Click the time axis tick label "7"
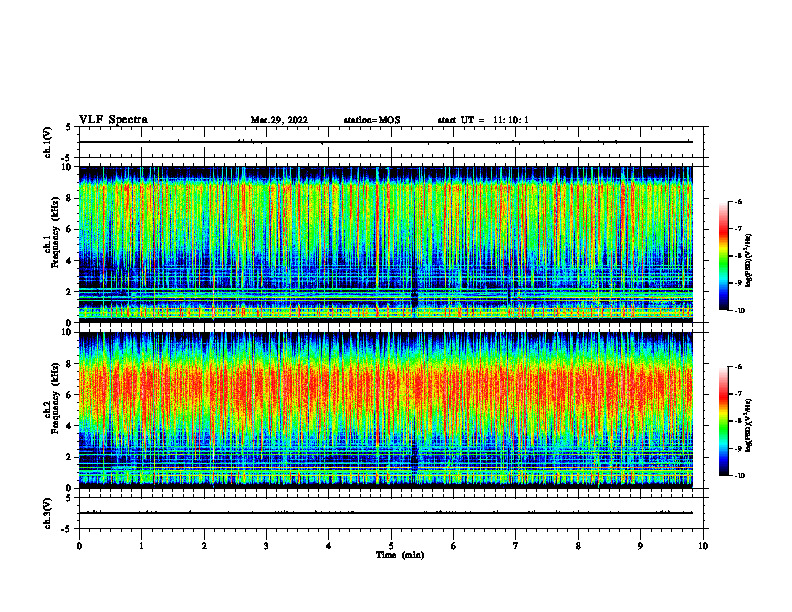The width and height of the screenshot is (792, 612). point(516,546)
